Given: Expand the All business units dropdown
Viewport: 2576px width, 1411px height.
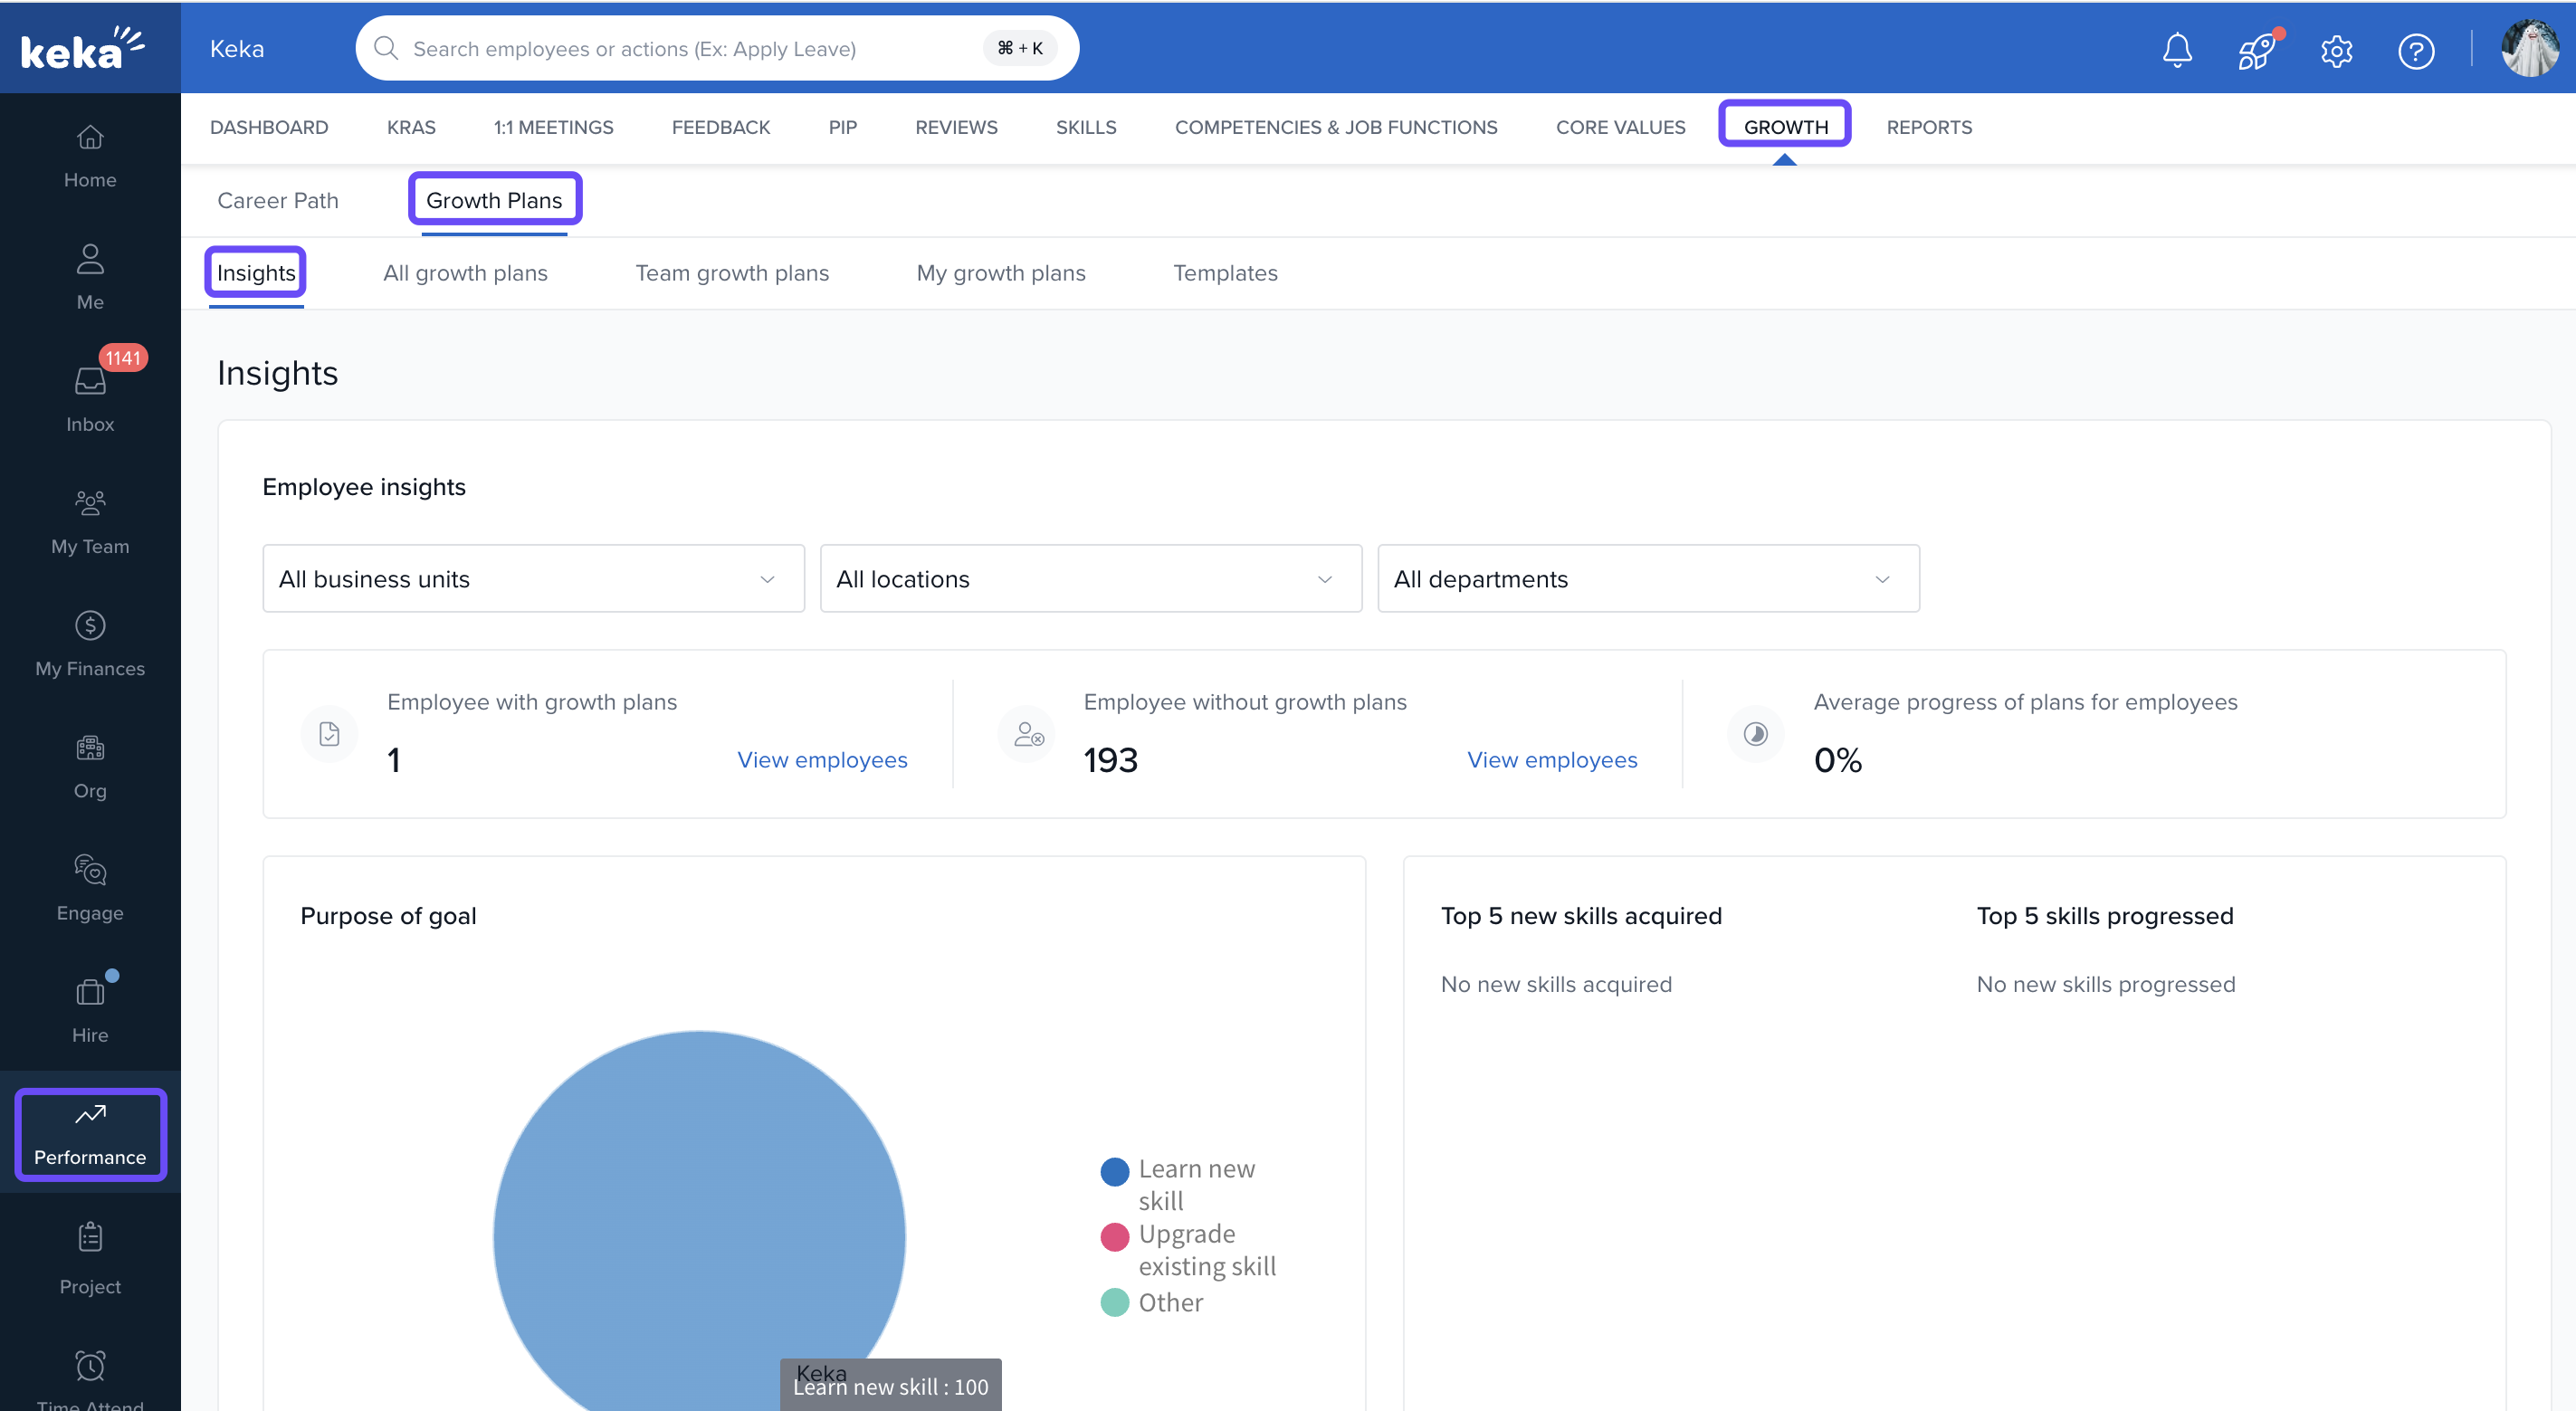Looking at the screenshot, I should [x=533, y=578].
